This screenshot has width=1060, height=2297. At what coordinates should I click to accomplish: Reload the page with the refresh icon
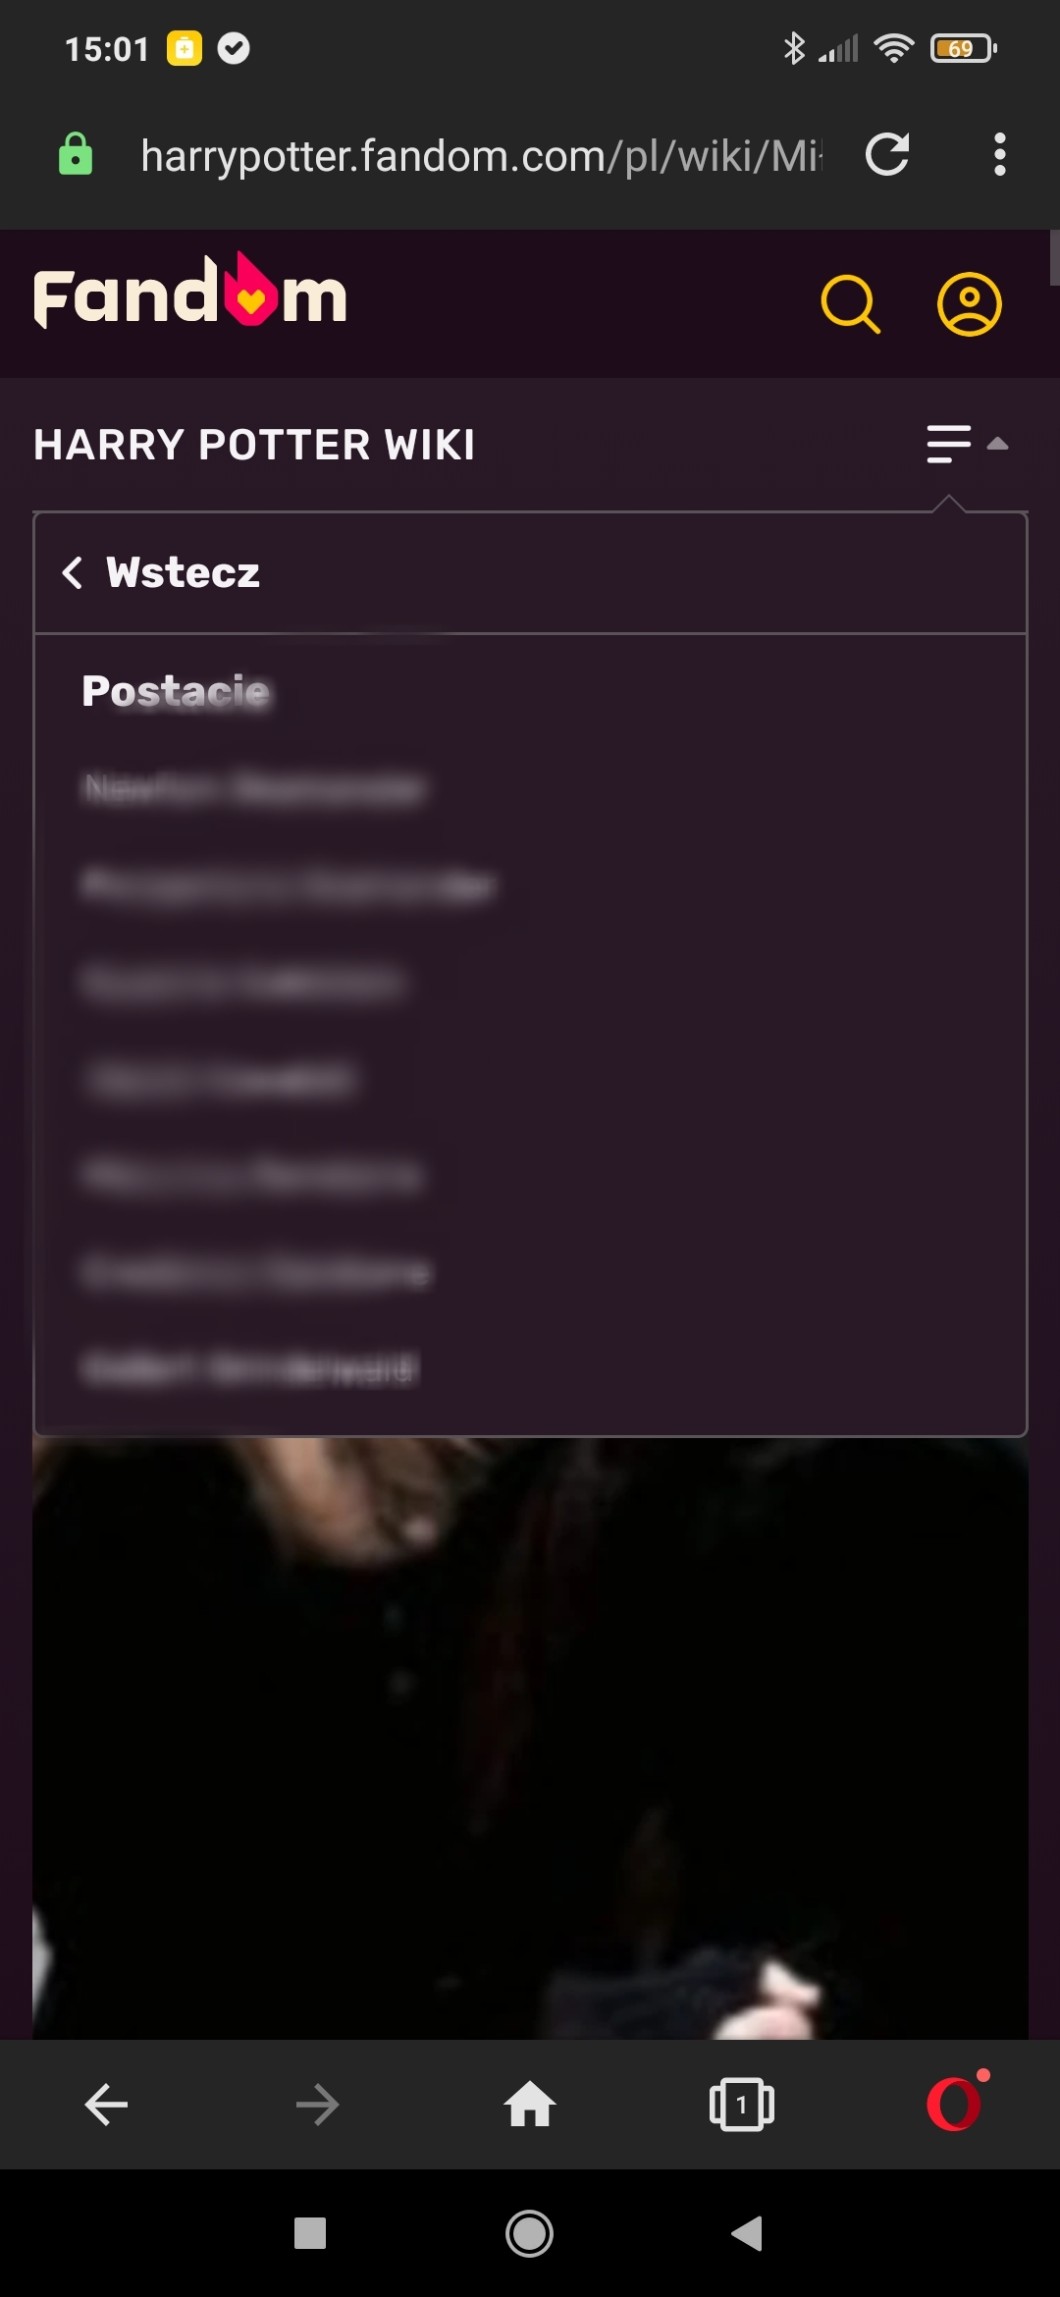pyautogui.click(x=887, y=155)
